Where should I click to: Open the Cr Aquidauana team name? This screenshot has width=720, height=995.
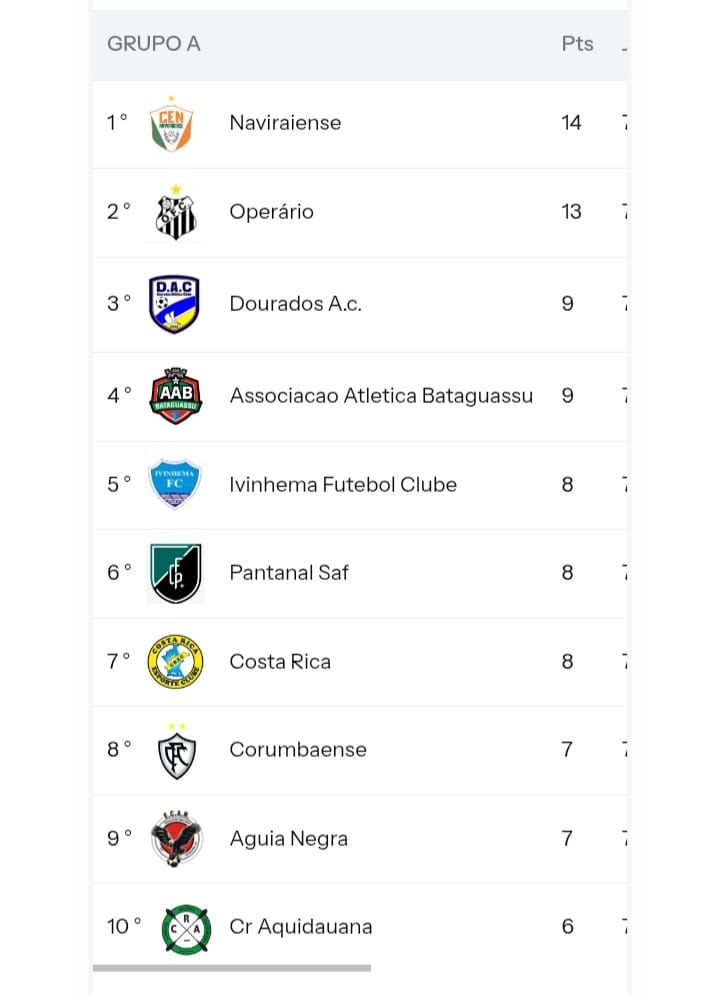click(x=301, y=926)
